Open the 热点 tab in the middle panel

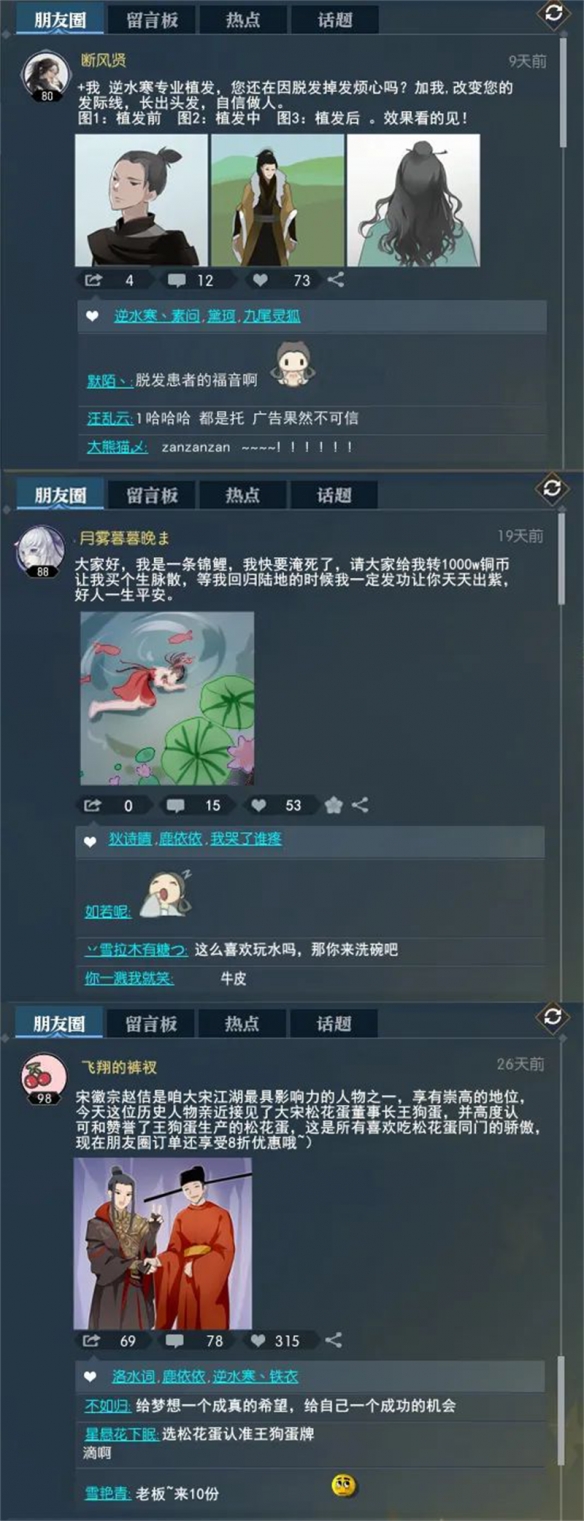[x=242, y=494]
